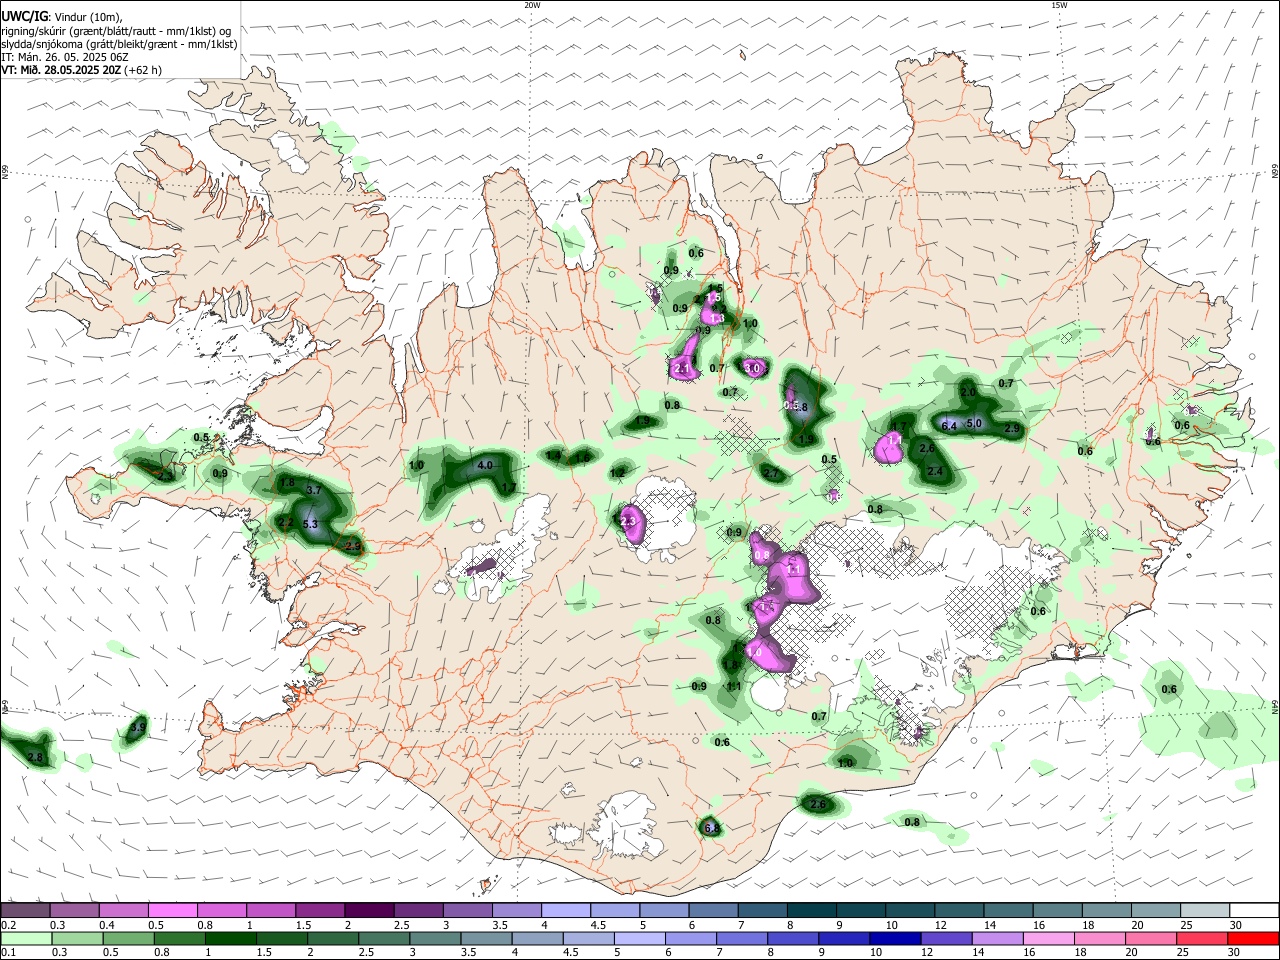This screenshot has height=960, width=1280.
Task: Click the "5.3" precipitation value in the west
Action: pos(310,524)
